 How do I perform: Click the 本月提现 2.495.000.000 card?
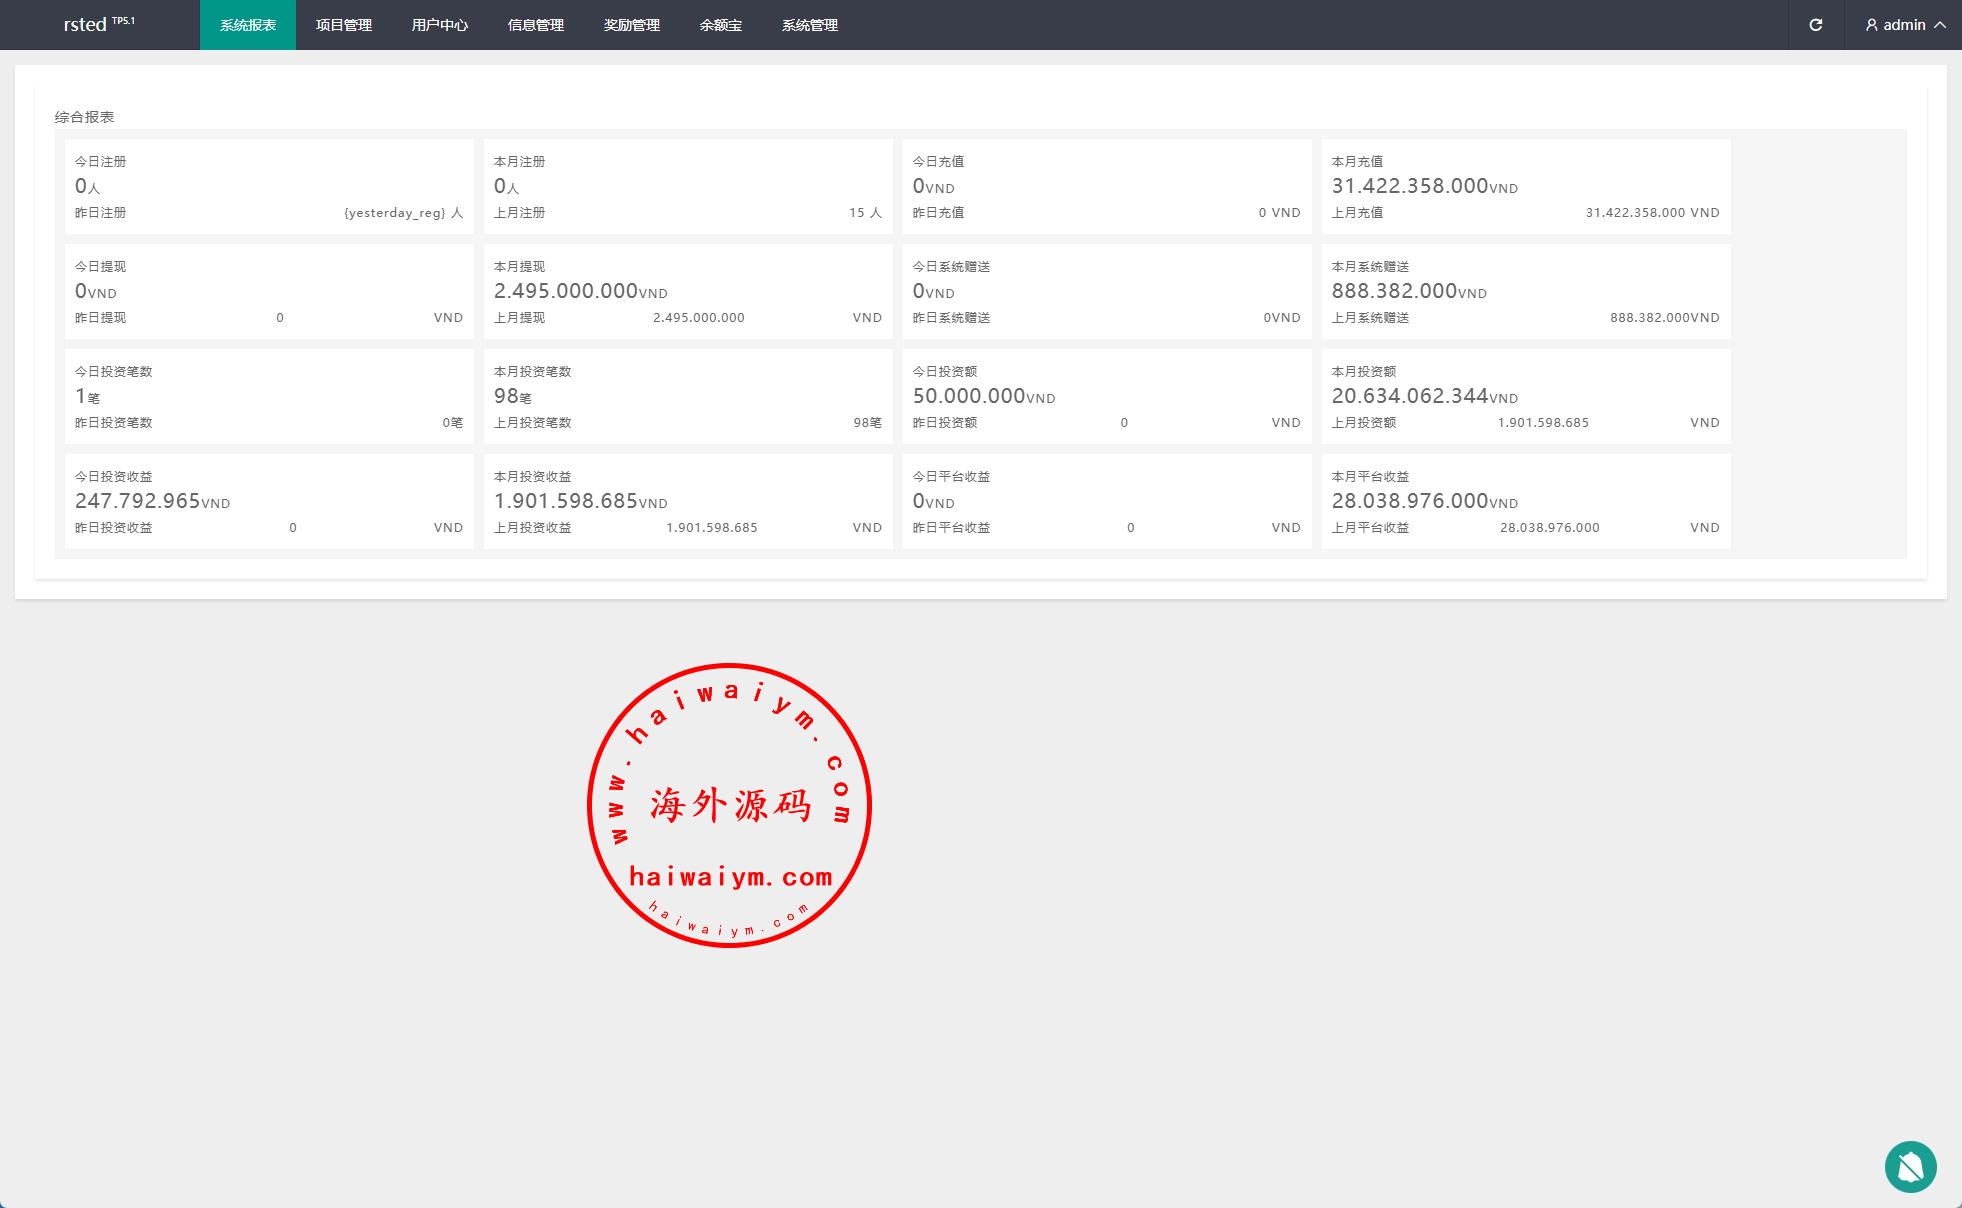pos(687,291)
